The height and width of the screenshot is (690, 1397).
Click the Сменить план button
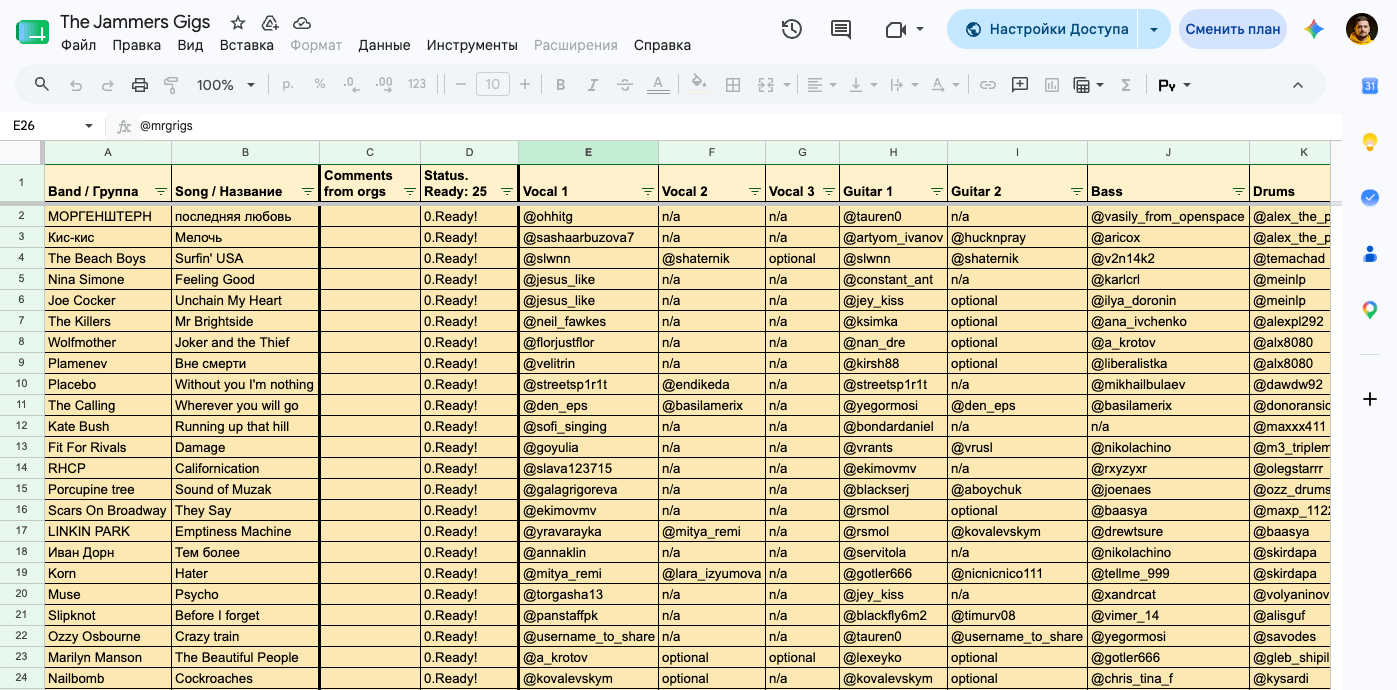tap(1233, 29)
